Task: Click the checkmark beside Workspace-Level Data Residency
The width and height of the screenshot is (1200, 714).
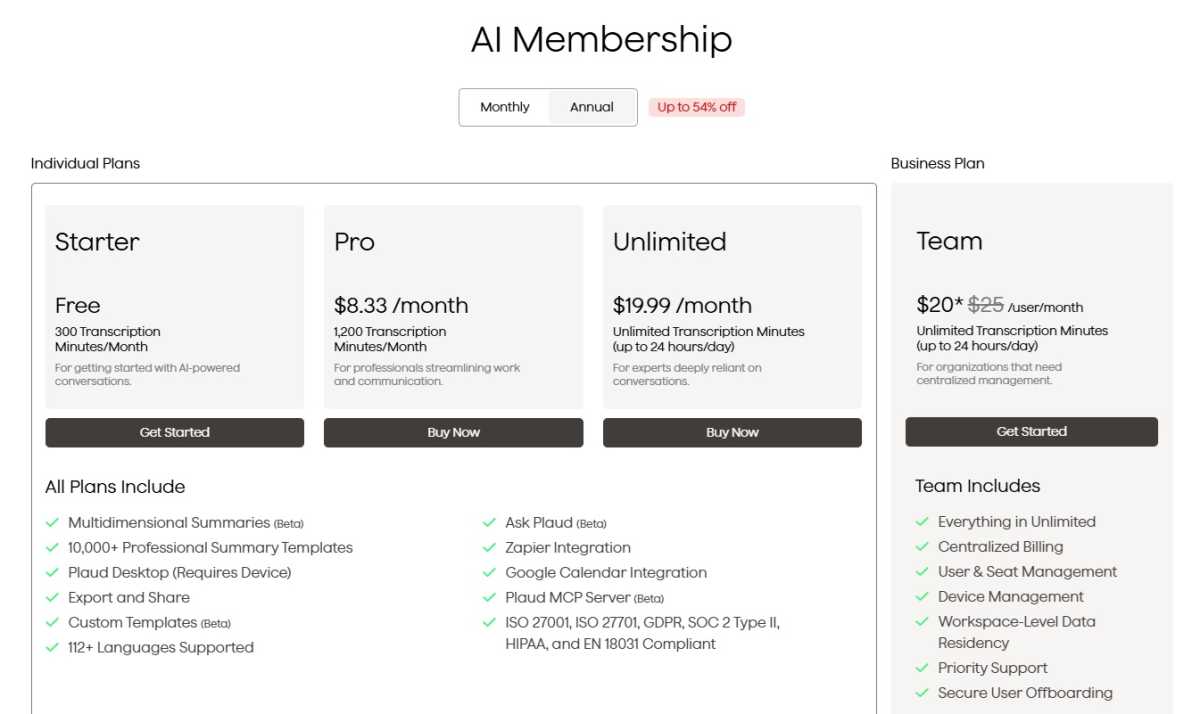Action: [922, 621]
